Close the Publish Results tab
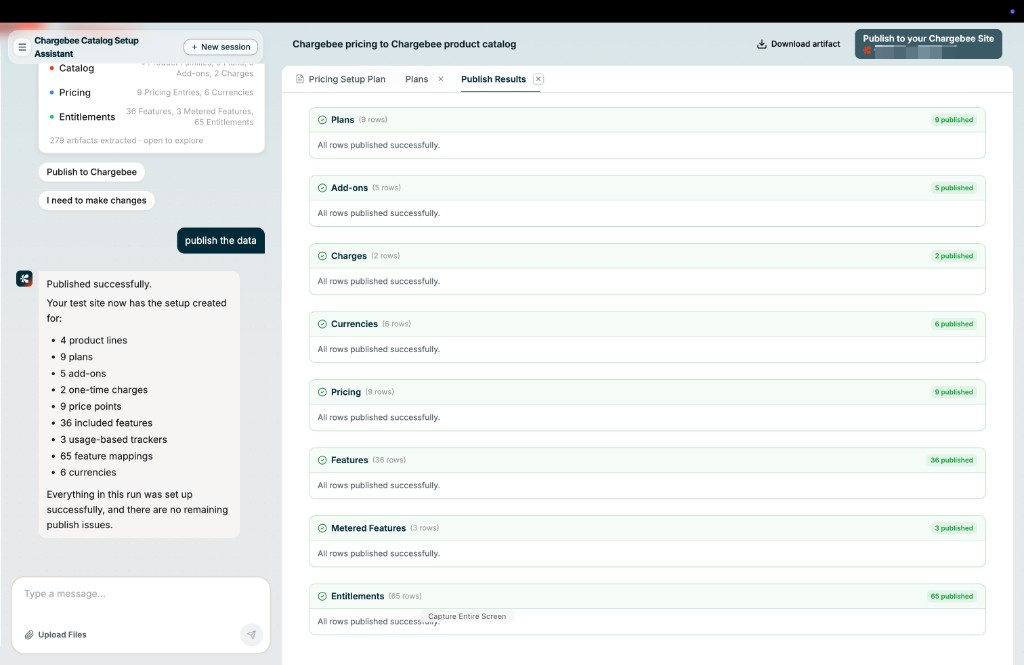Viewport: 1024px width, 665px height. click(538, 79)
